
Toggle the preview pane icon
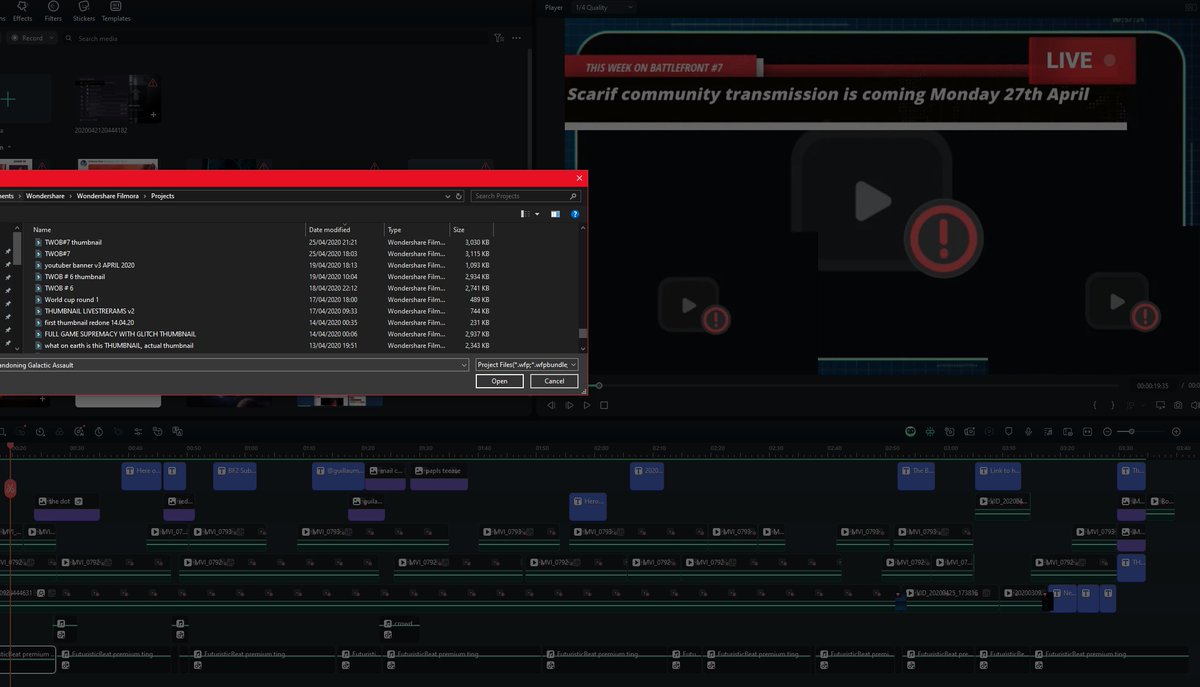556,214
